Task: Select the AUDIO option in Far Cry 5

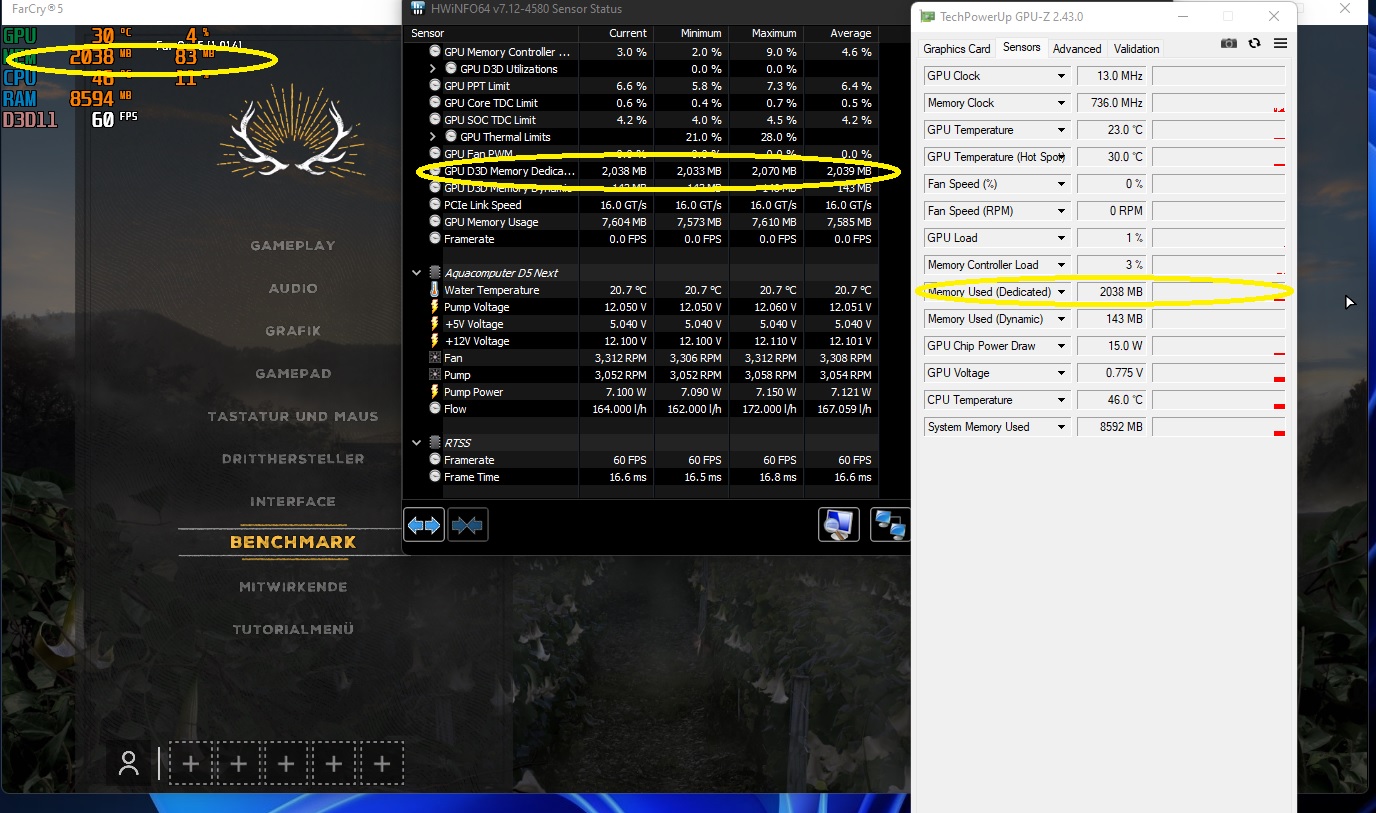Action: pos(293,287)
